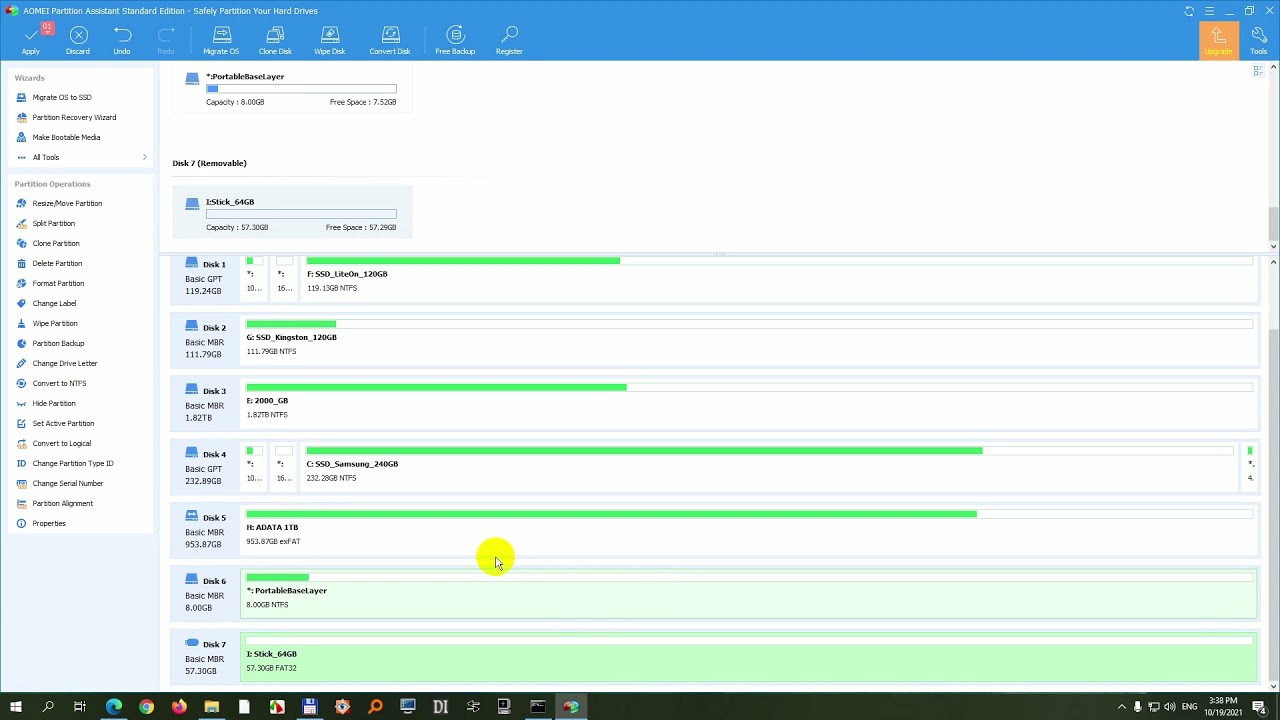Open Firefox from taskbar

(x=179, y=707)
